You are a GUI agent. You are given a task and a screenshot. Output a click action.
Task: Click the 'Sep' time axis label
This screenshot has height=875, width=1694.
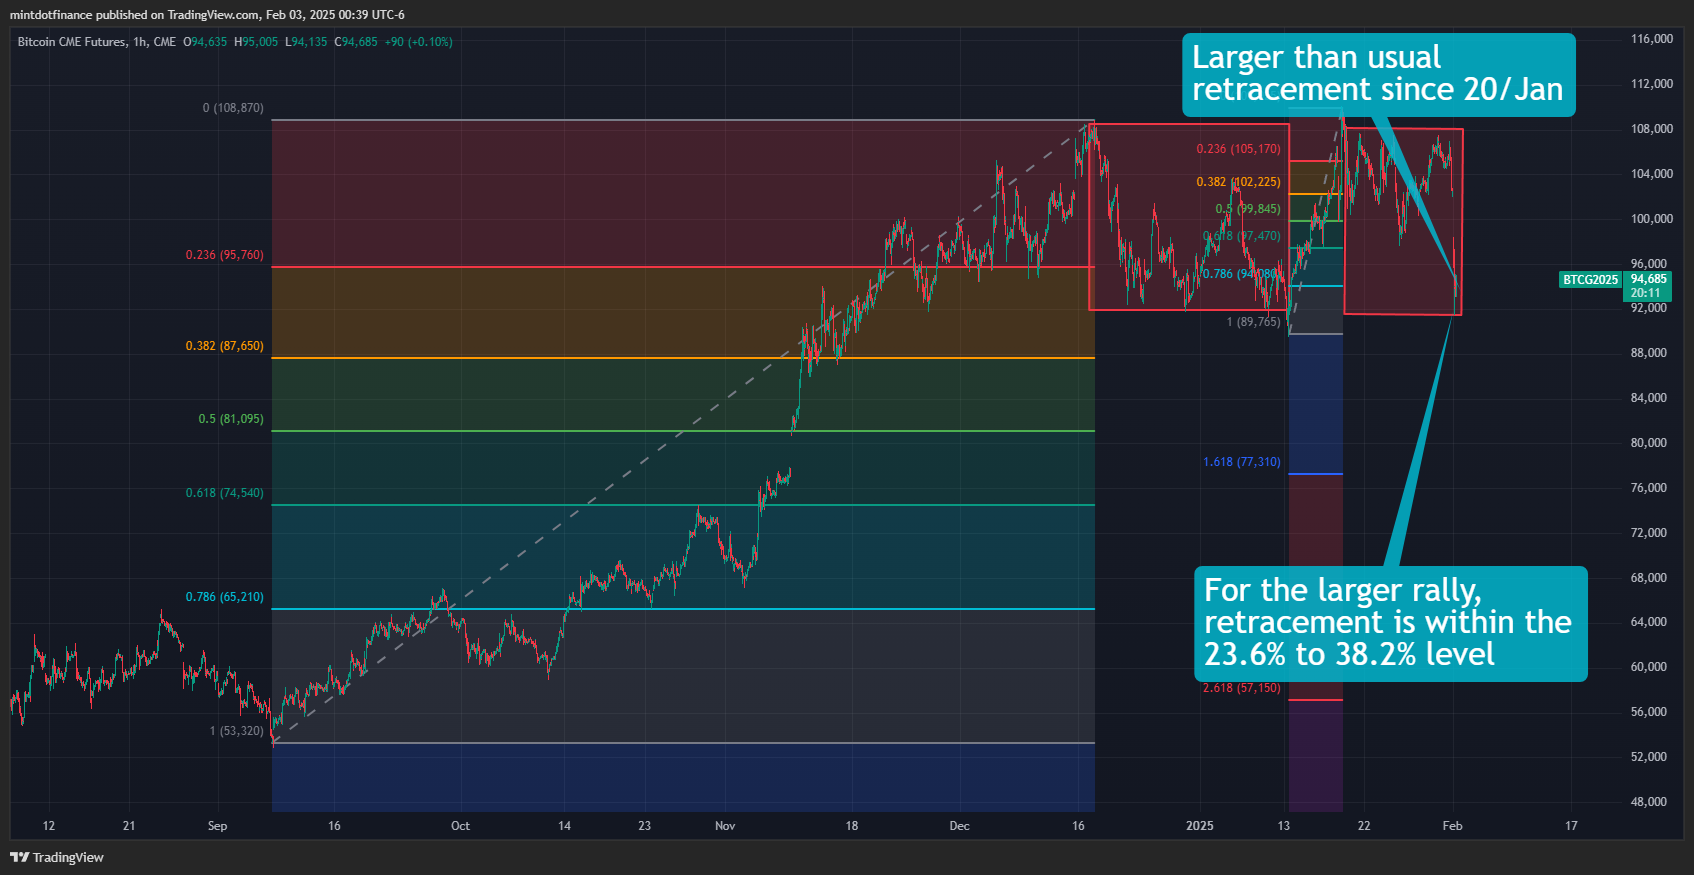(217, 826)
